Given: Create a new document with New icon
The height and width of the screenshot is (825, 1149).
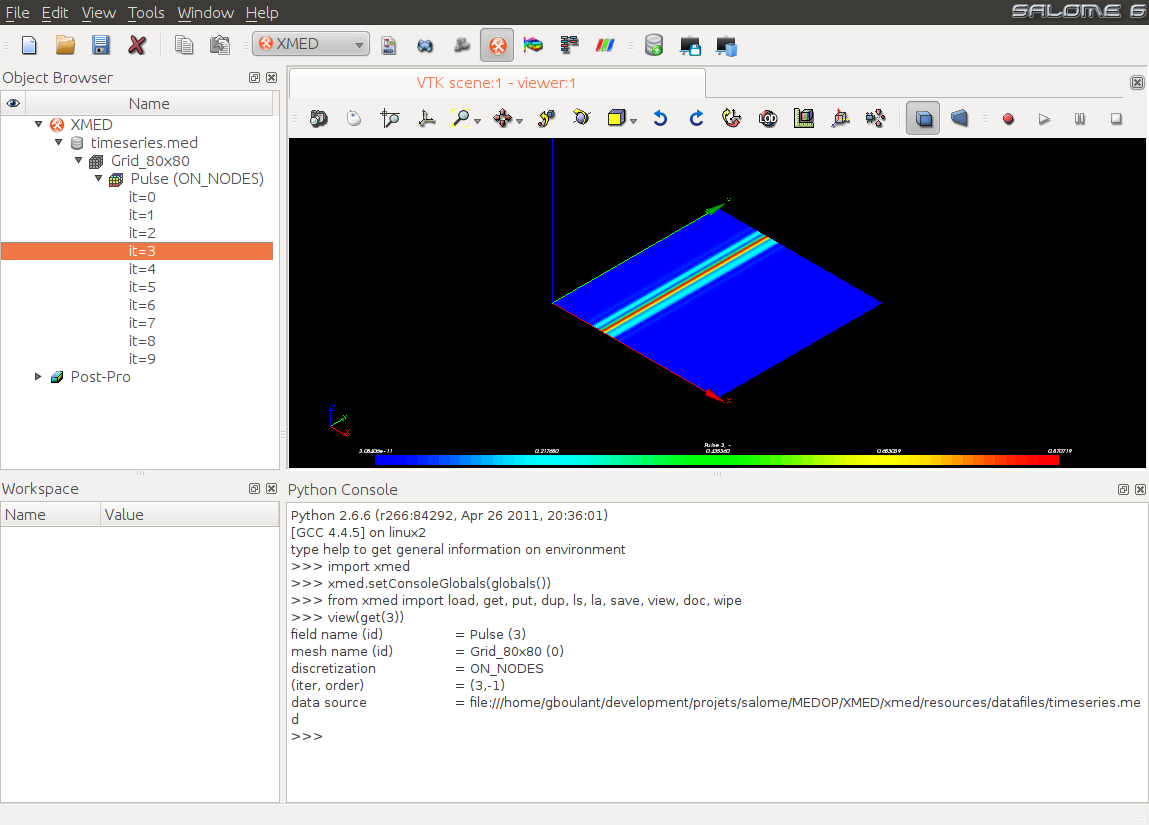Looking at the screenshot, I should 29,45.
